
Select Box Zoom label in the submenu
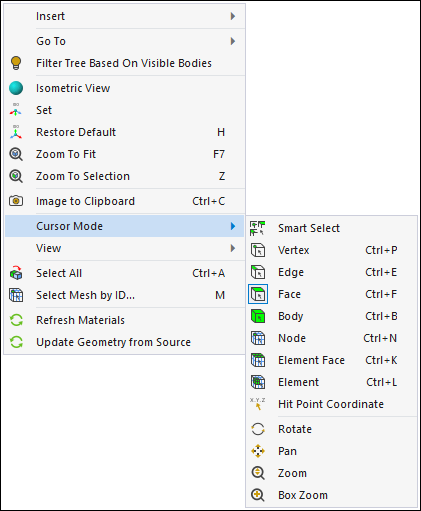[x=303, y=495]
